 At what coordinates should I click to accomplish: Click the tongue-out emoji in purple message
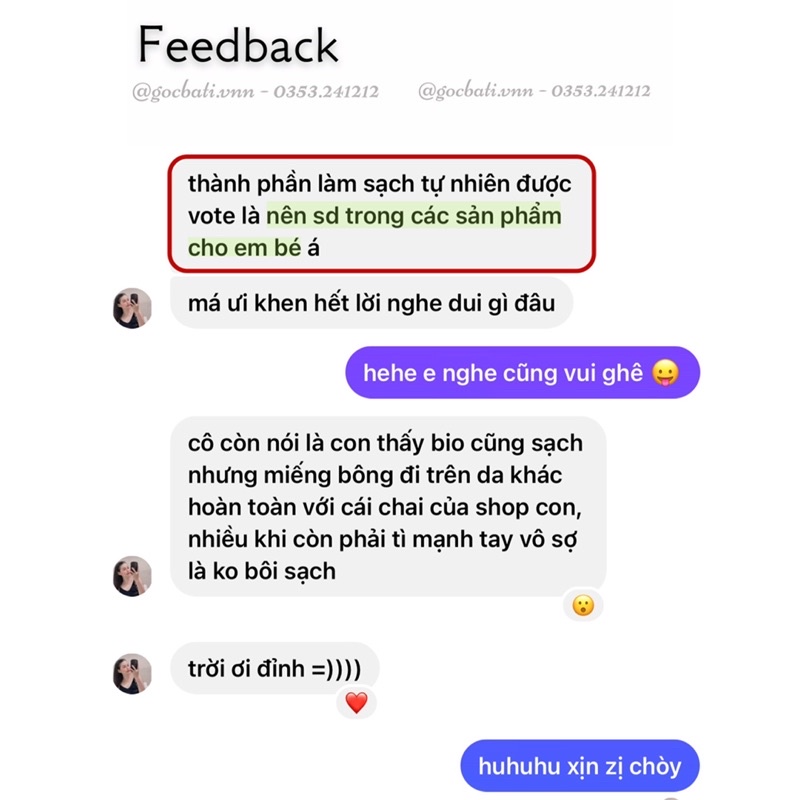665,373
